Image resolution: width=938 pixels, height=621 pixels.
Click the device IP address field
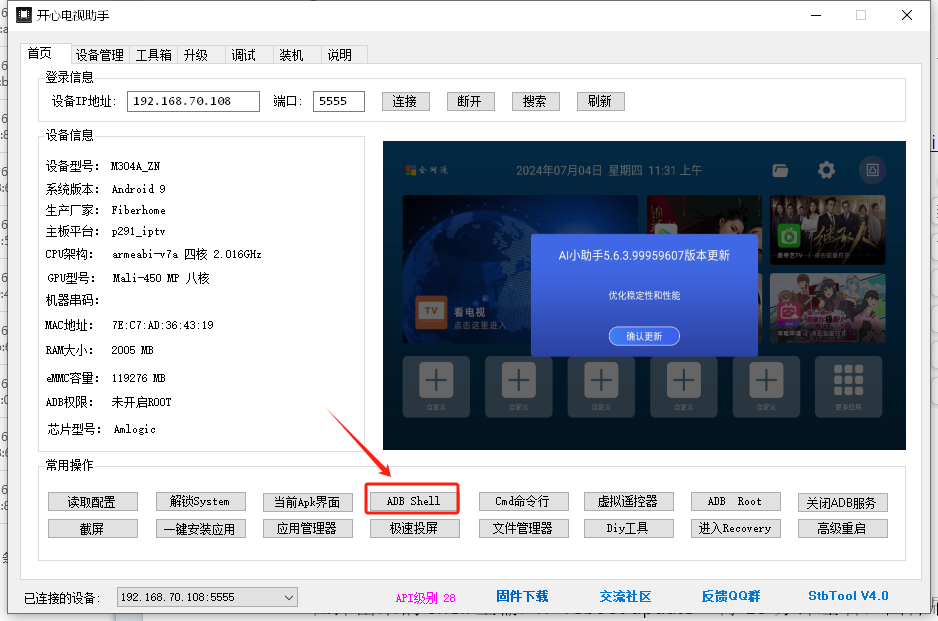click(193, 101)
